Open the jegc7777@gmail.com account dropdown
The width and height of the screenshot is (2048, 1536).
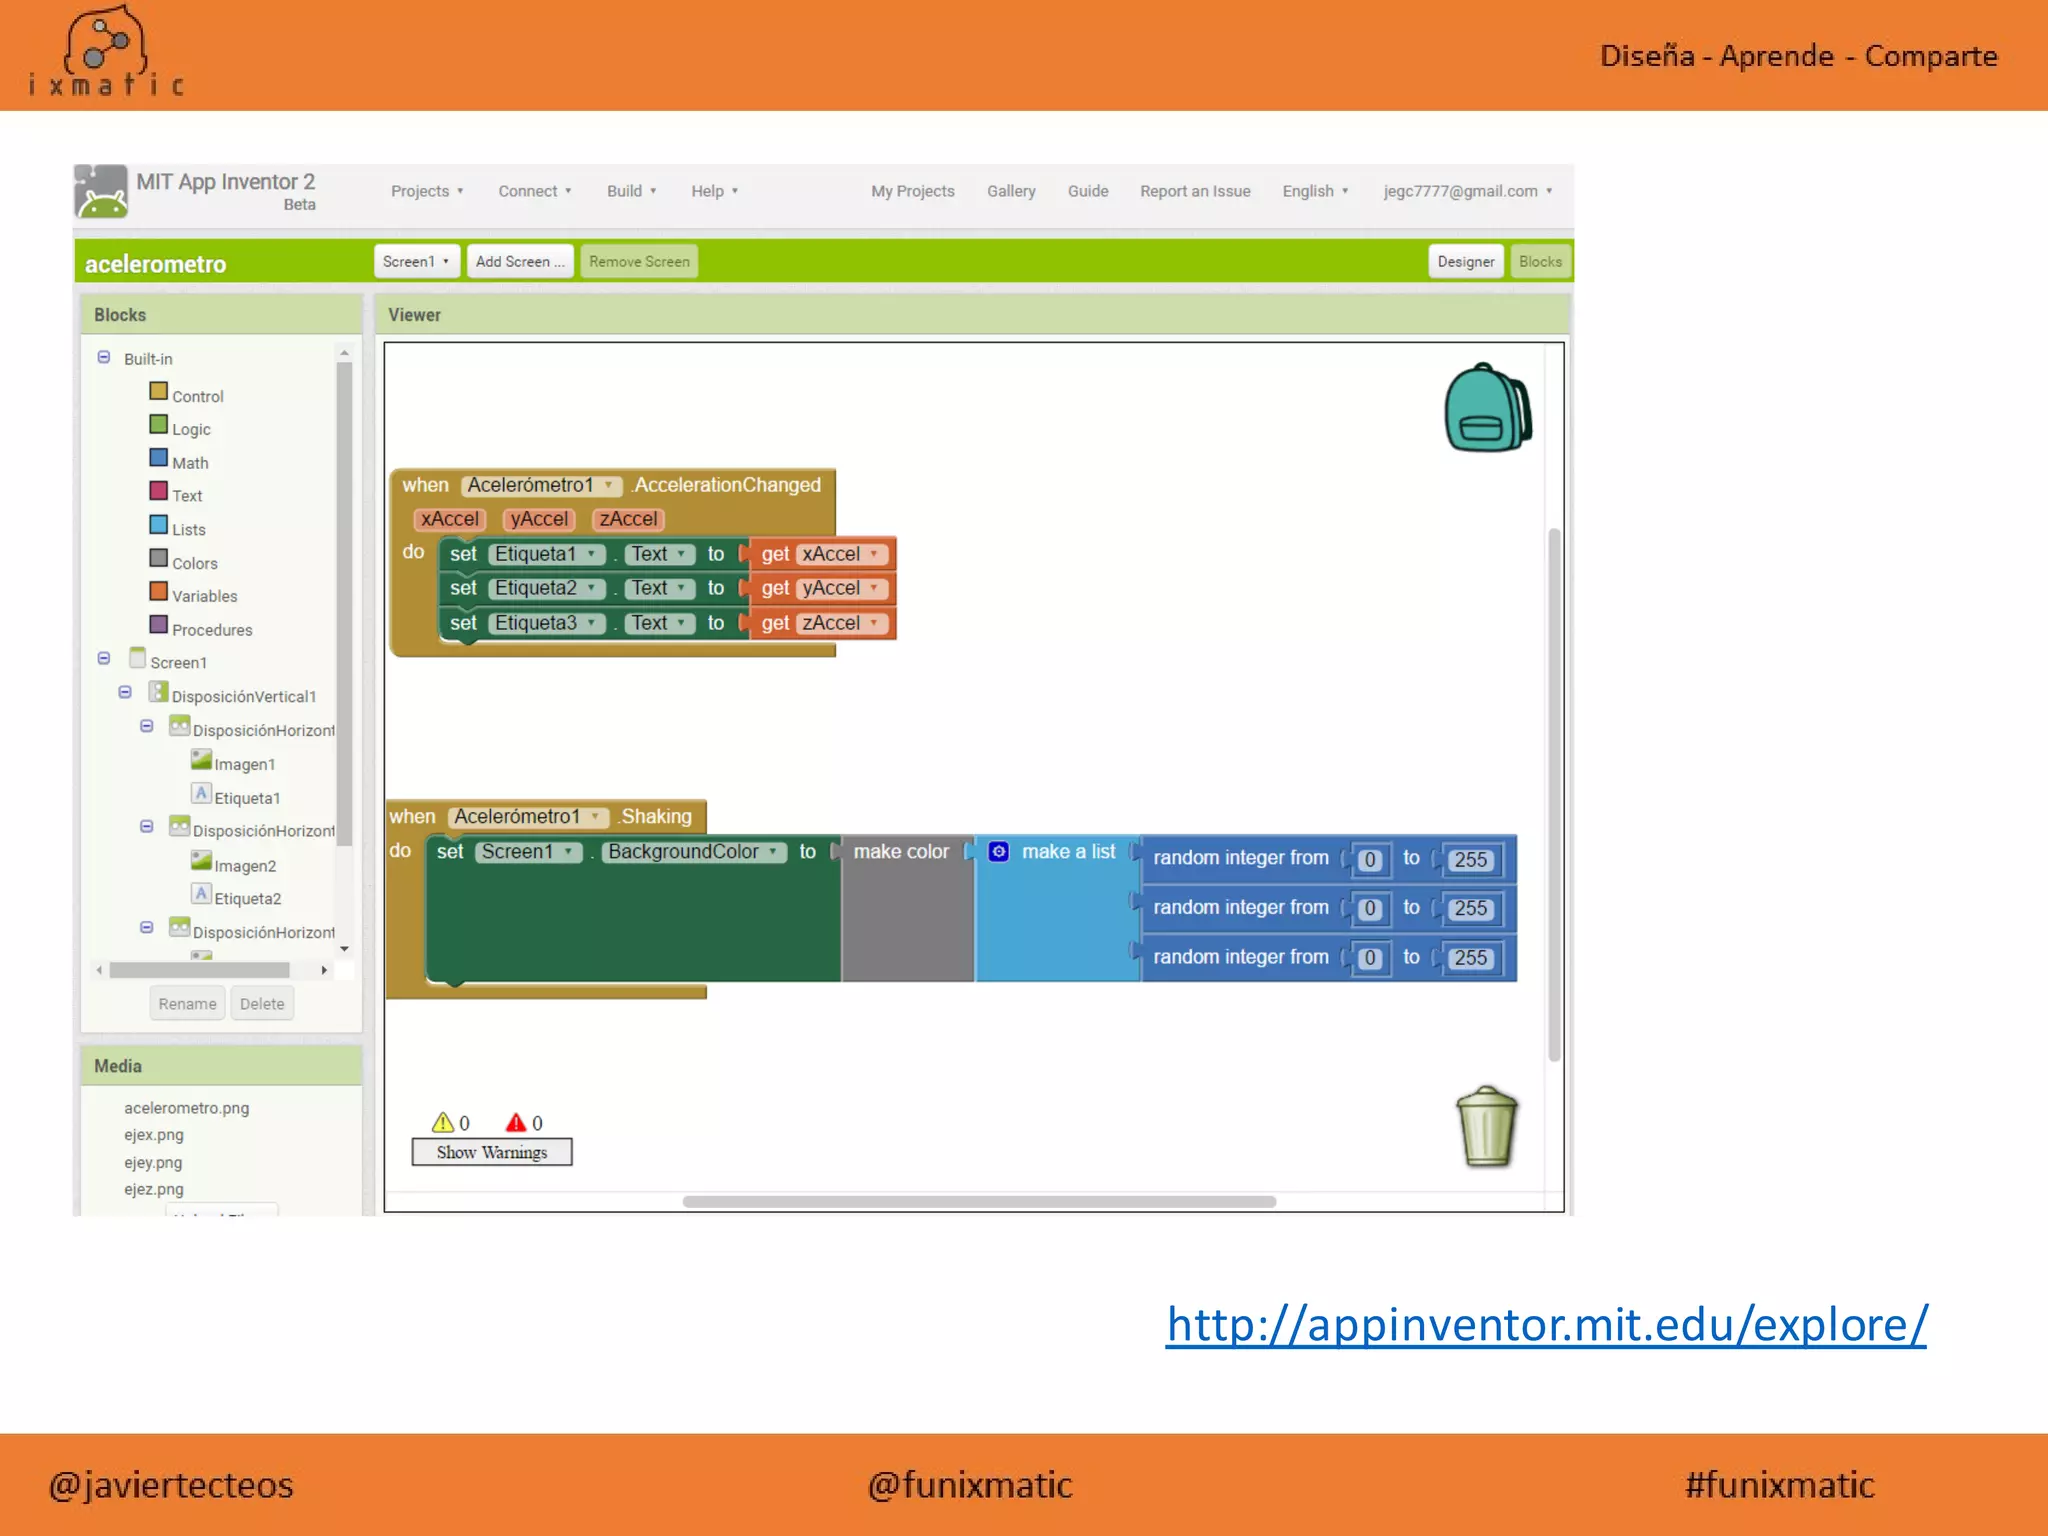(x=1467, y=191)
